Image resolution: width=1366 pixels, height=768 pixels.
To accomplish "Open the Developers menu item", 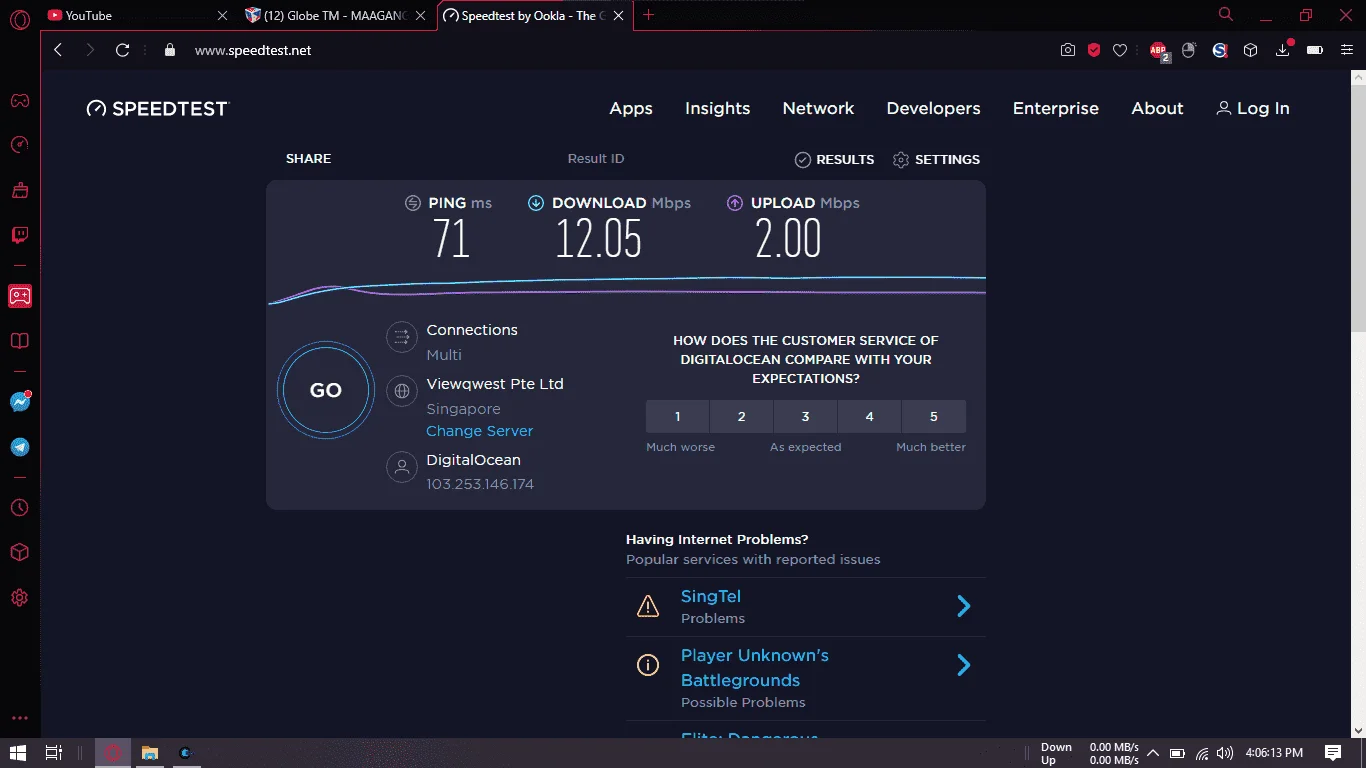I will pos(933,108).
